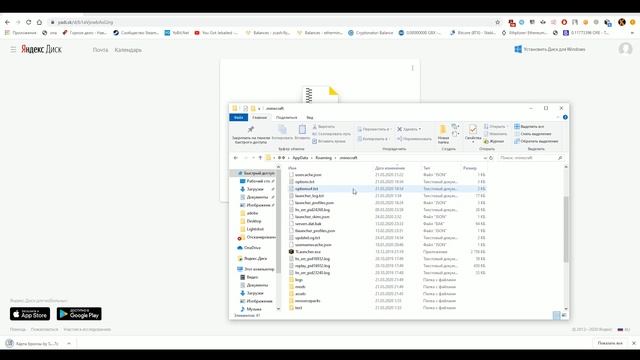Open the Yandex Disk hamburger menu
Viewport: 640px width, 360px height.
[13, 49]
